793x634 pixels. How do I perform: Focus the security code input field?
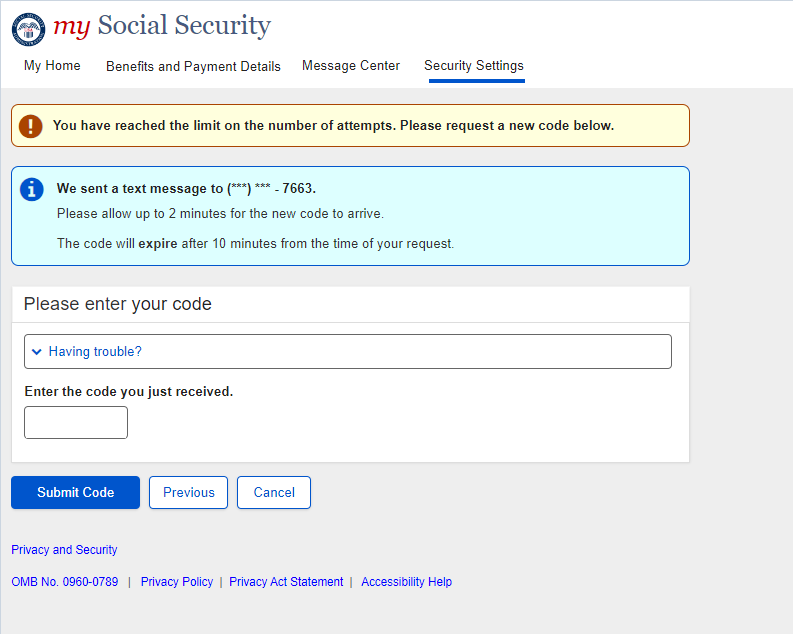click(x=76, y=422)
